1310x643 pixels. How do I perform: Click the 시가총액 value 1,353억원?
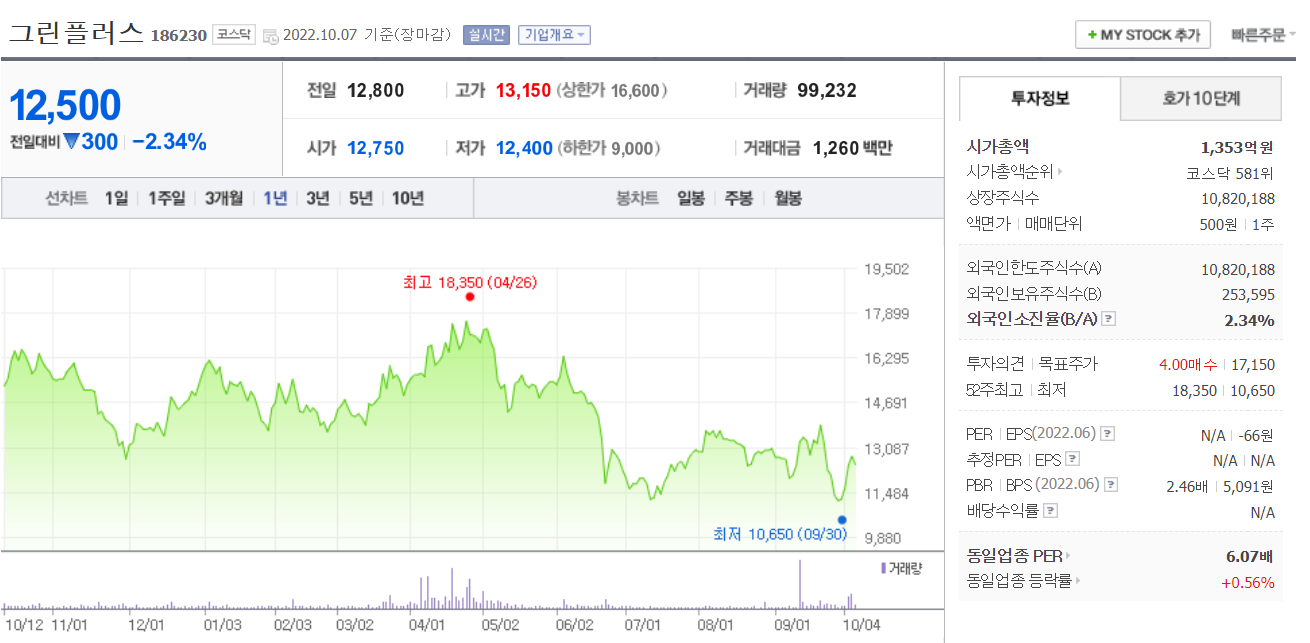1237,147
